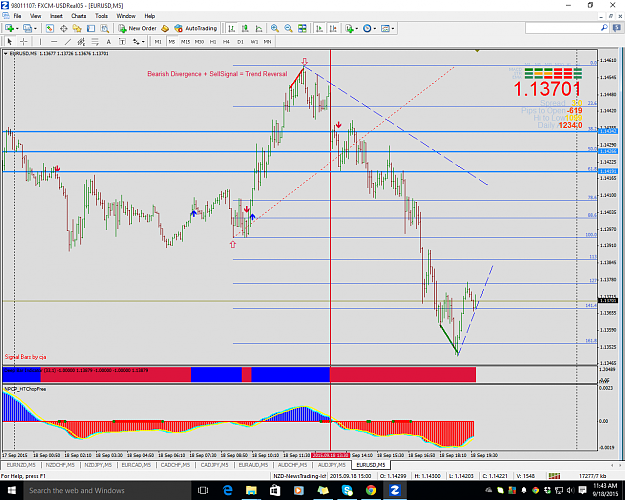Switch to the EURCAD,M5 chart tab
Image resolution: width=625 pixels, height=500 pixels.
(x=136, y=465)
